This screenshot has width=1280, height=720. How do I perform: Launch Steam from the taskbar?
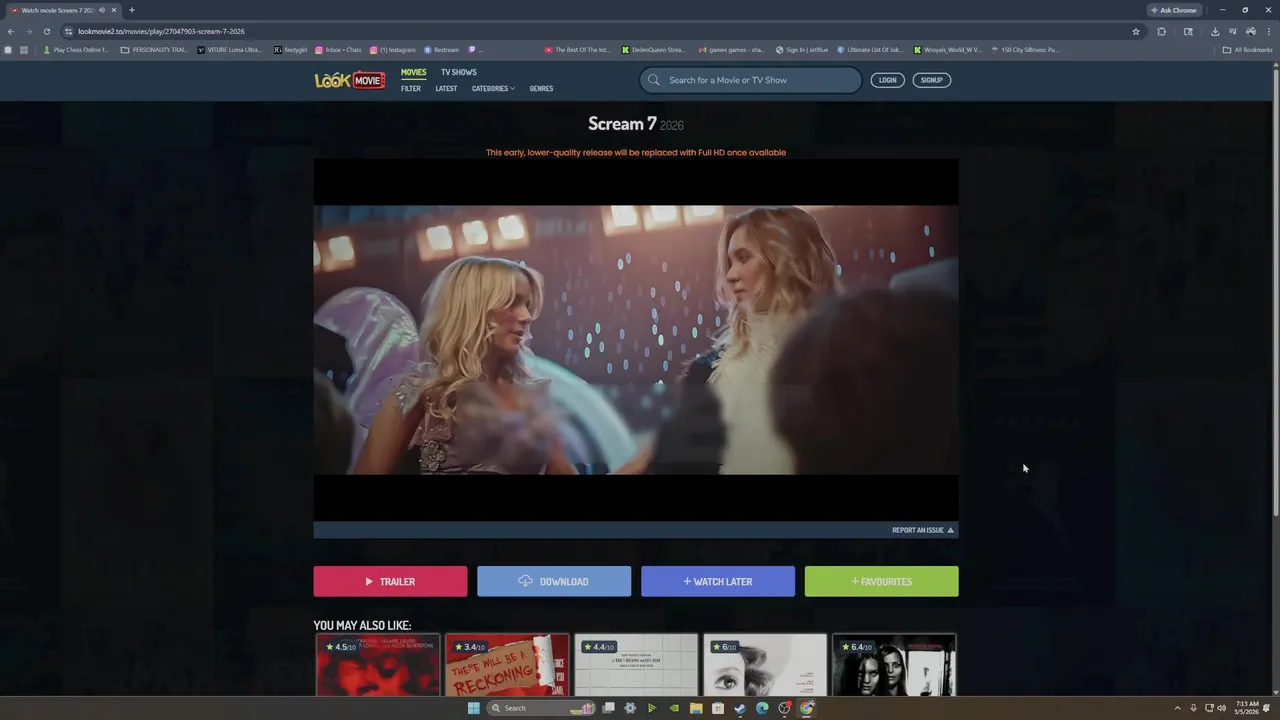pos(740,708)
